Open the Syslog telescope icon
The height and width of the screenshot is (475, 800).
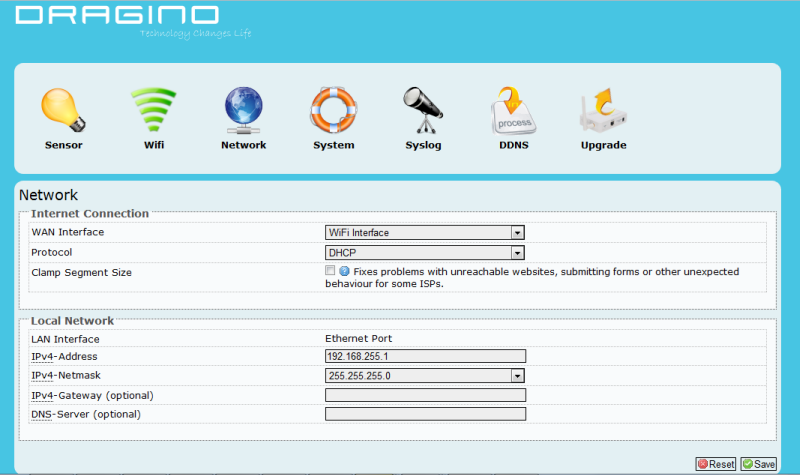(x=423, y=110)
